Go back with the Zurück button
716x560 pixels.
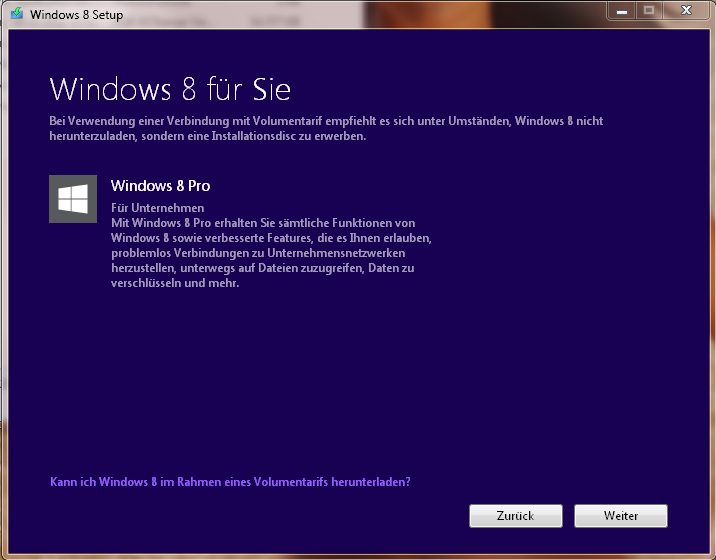coord(516,516)
